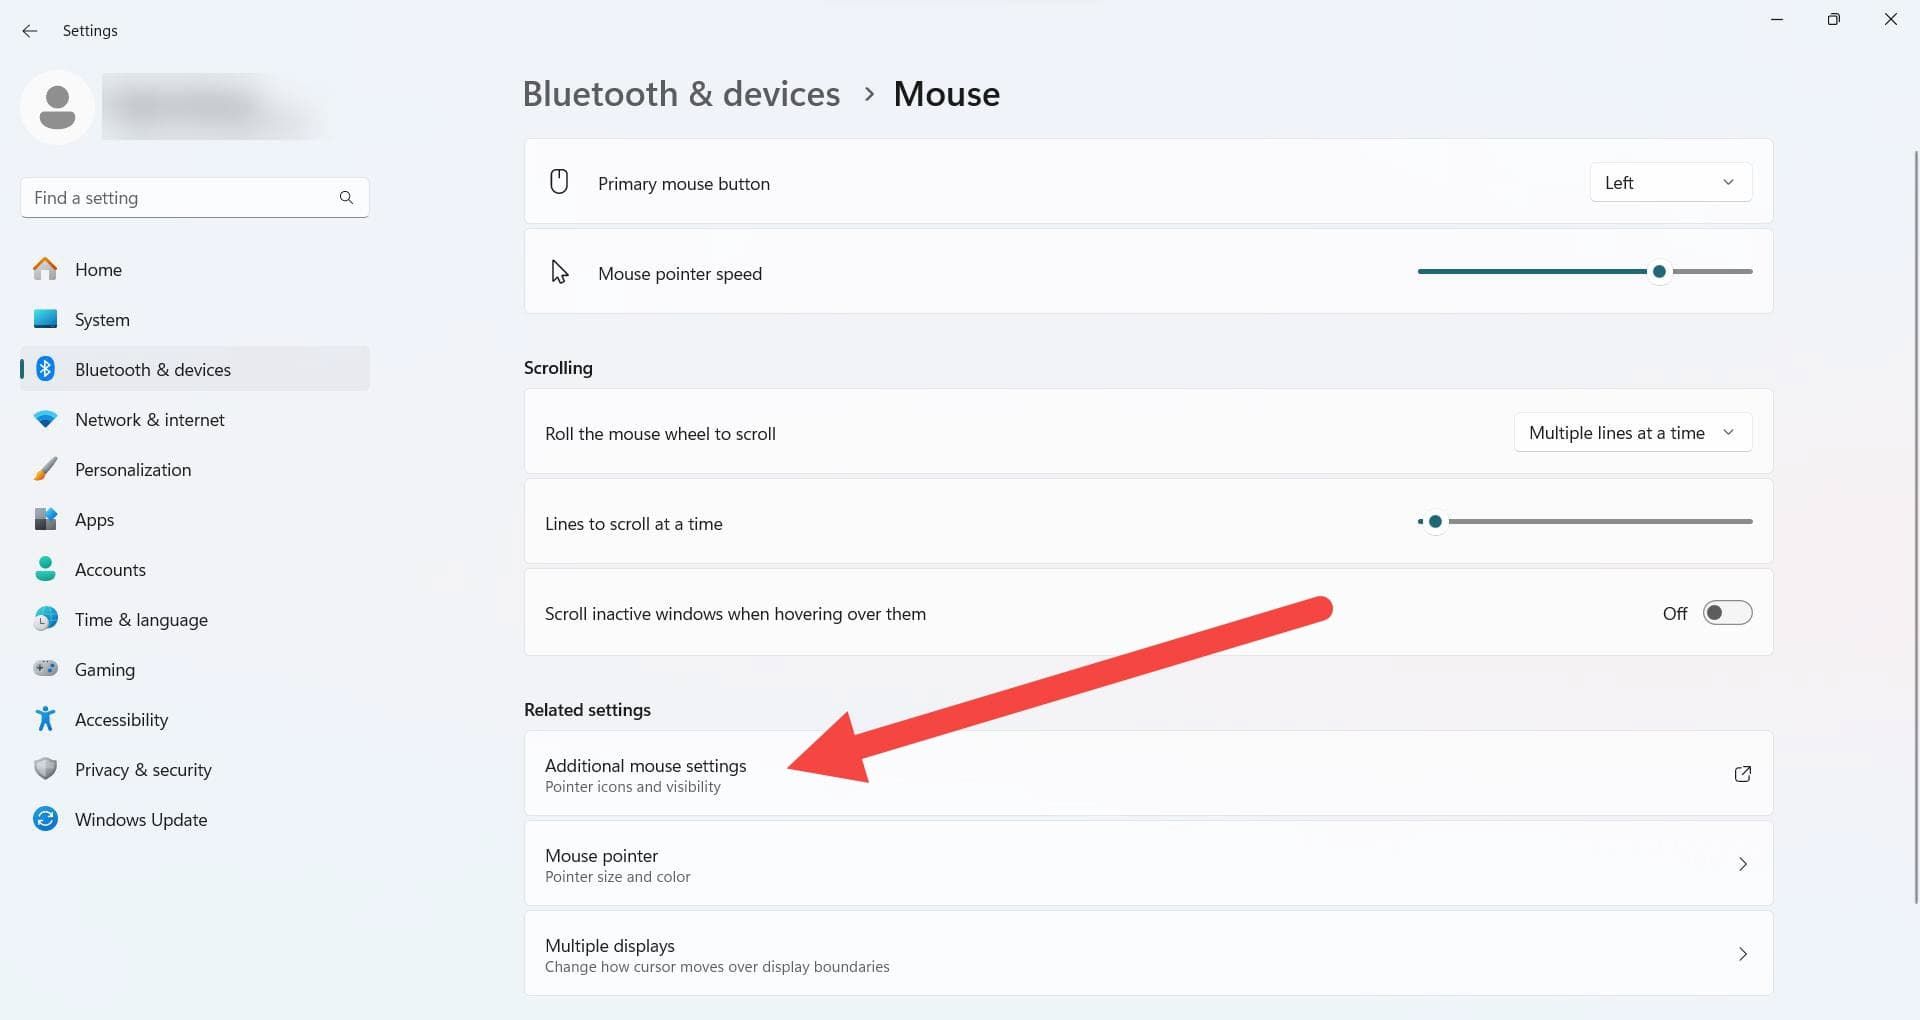Open Additional mouse settings

(1147, 774)
